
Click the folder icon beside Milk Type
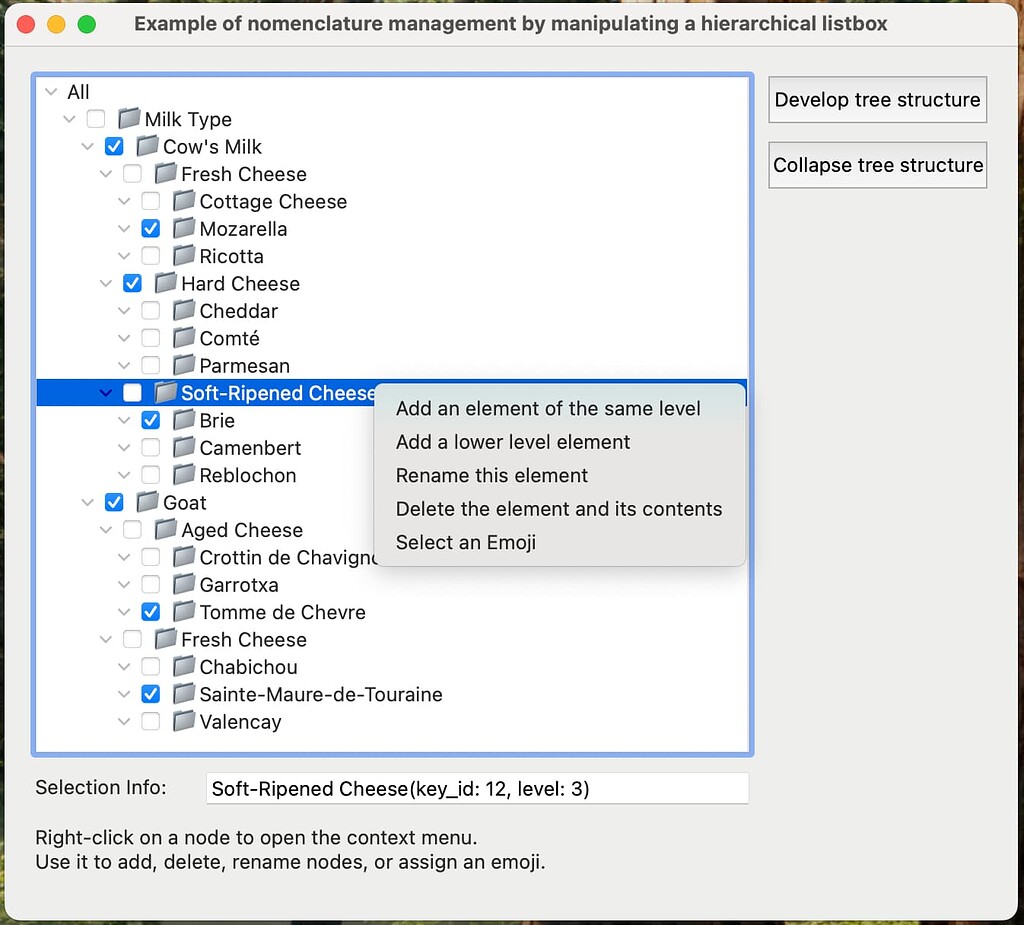tap(130, 118)
